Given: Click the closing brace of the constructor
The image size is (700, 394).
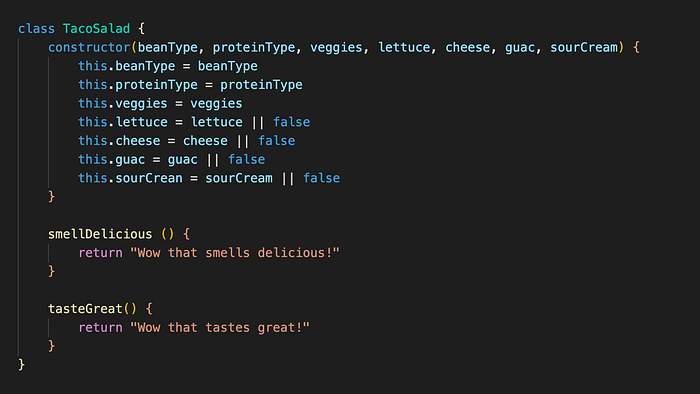Looking at the screenshot, I should tap(51, 196).
